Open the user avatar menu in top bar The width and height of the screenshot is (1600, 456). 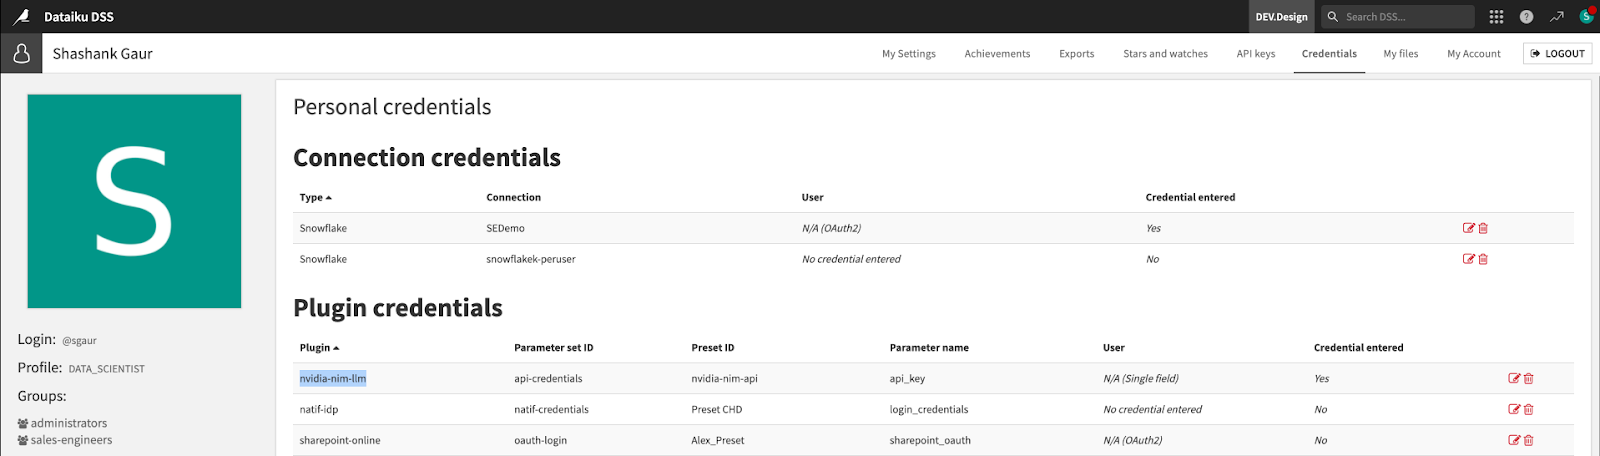click(1586, 16)
